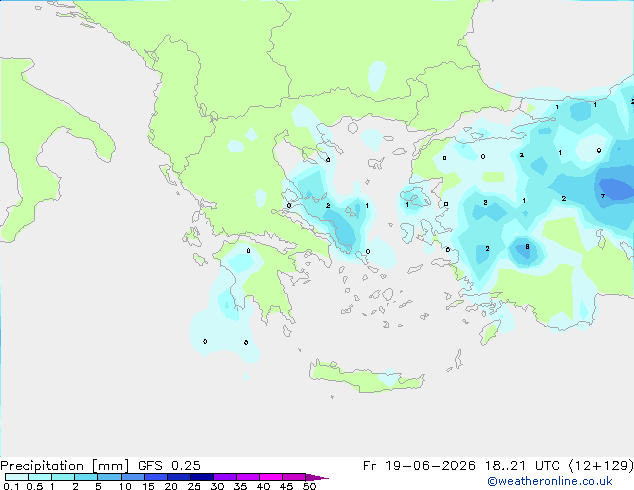Screen dimensions: 634x490
Task: Click the legend scale label '50'
Action: [310, 486]
